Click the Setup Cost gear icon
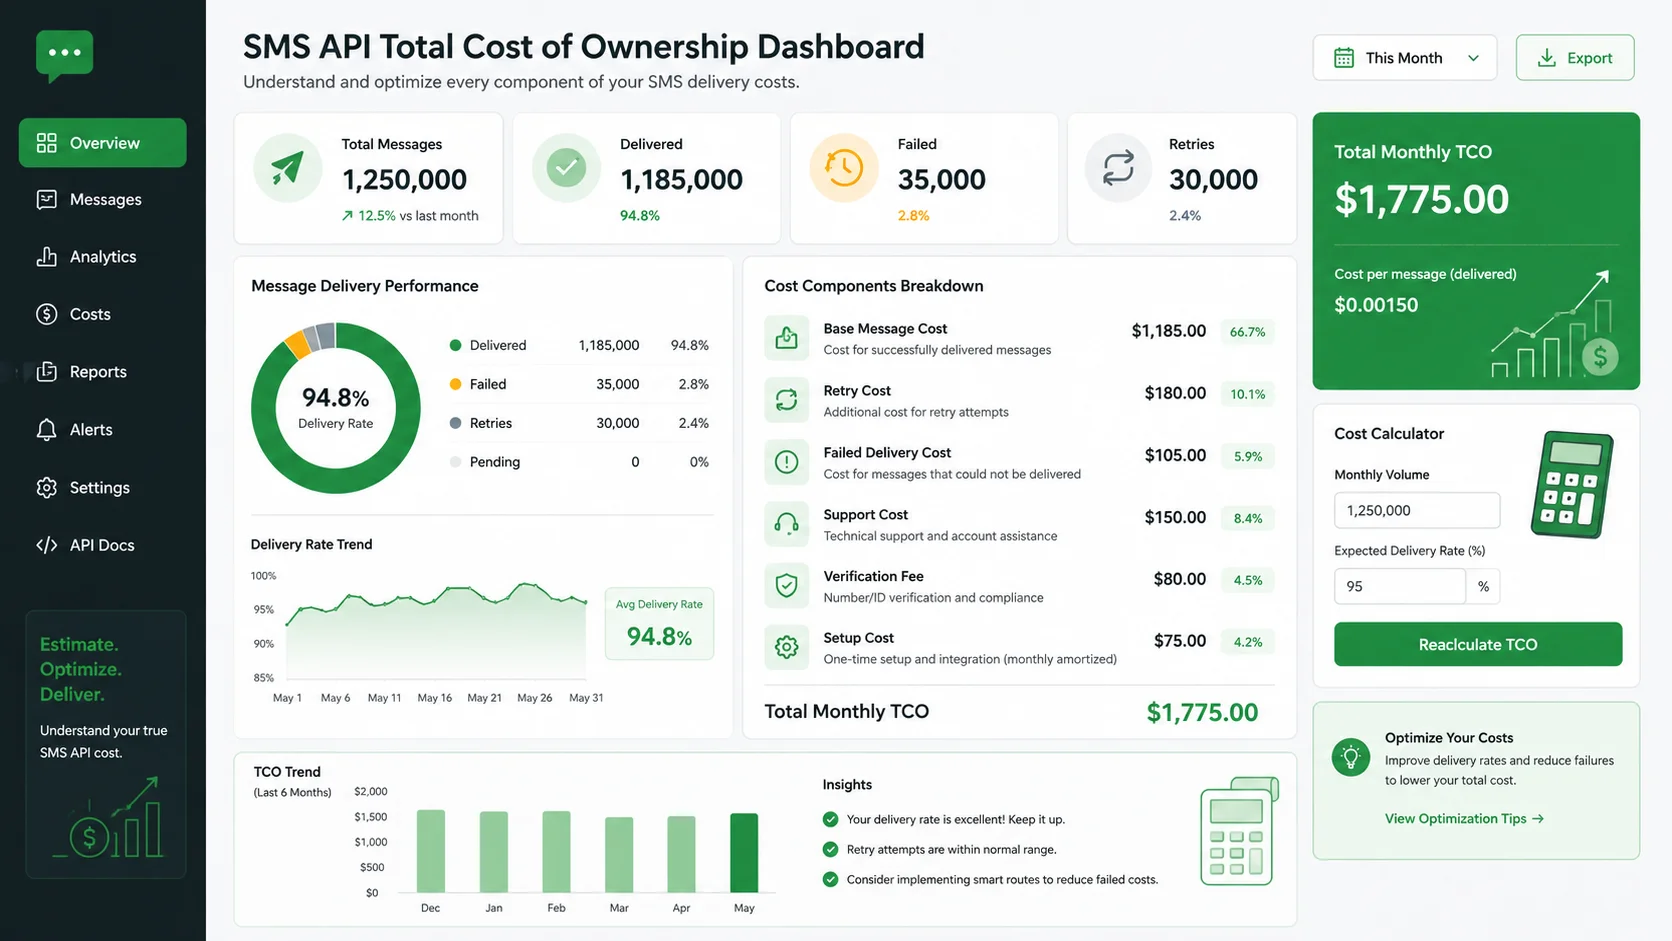This screenshot has height=941, width=1672. point(787,647)
